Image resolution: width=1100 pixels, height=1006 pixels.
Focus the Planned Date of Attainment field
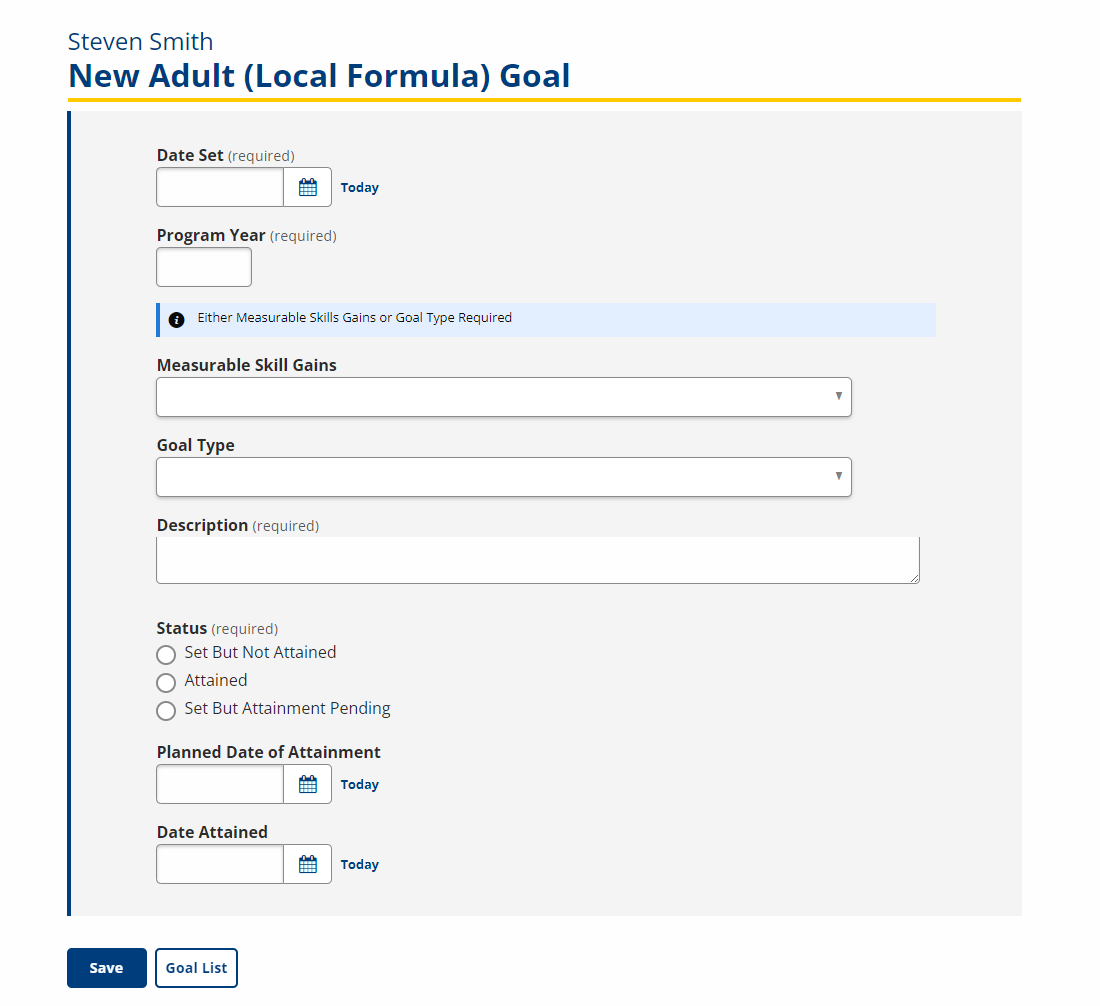pos(220,784)
